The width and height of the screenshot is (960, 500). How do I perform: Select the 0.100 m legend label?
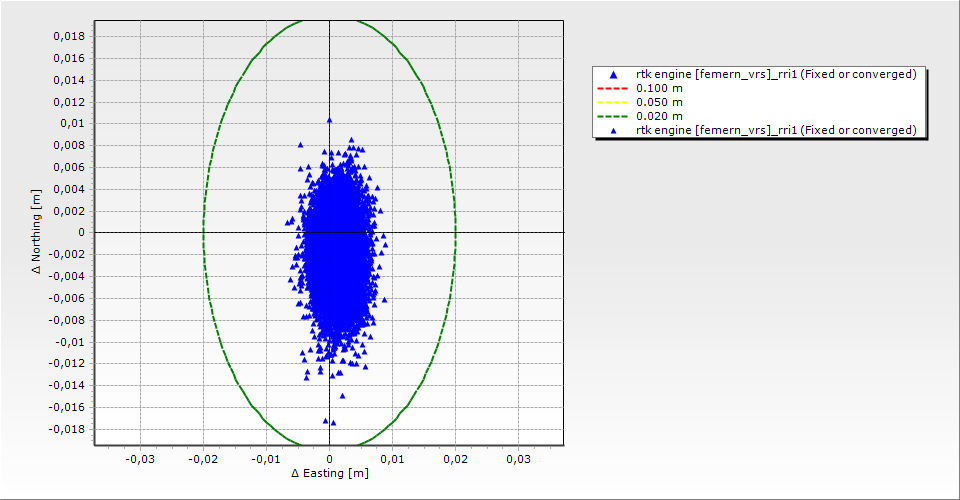pyautogui.click(x=660, y=89)
